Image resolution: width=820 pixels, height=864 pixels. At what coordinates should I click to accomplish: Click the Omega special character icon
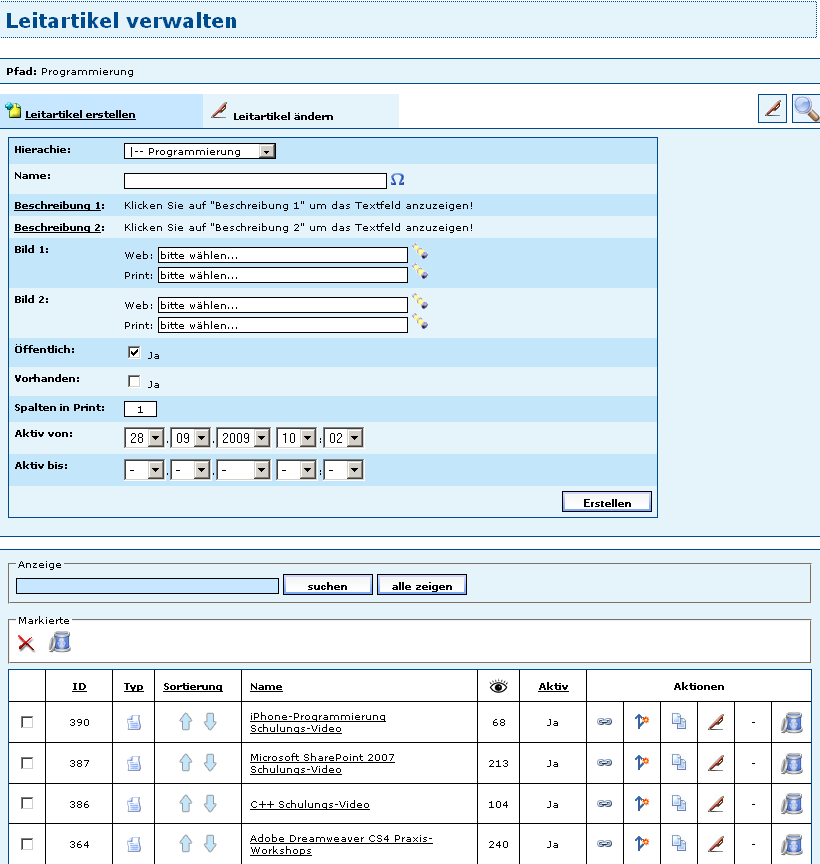click(397, 180)
